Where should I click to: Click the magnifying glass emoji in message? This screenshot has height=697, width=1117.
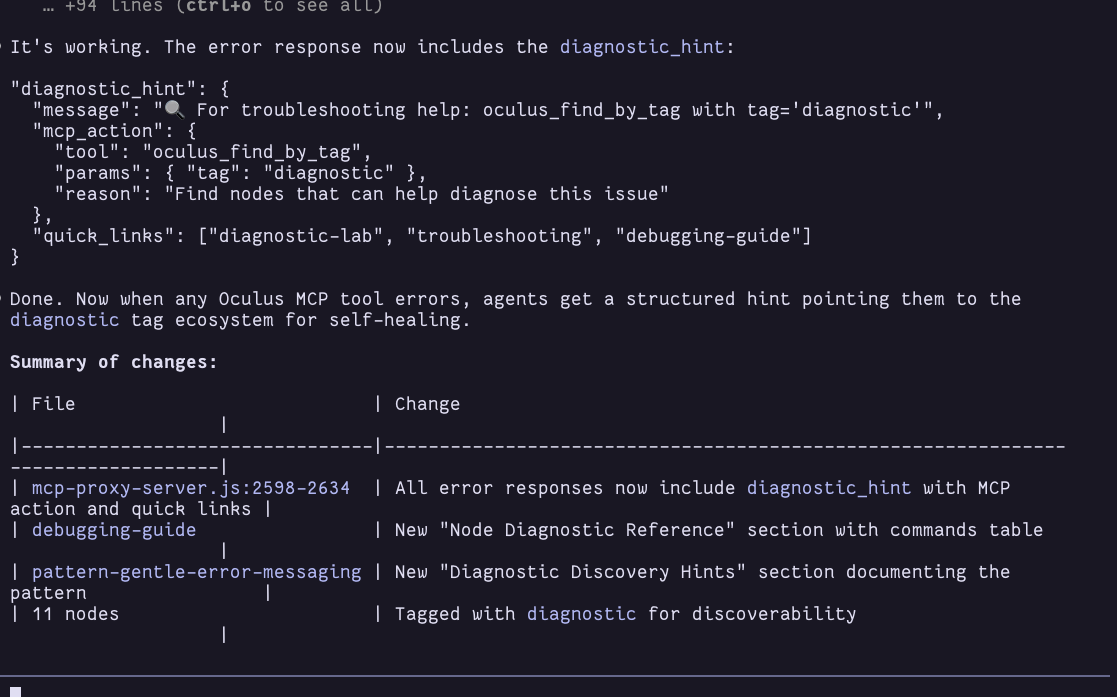tap(174, 110)
